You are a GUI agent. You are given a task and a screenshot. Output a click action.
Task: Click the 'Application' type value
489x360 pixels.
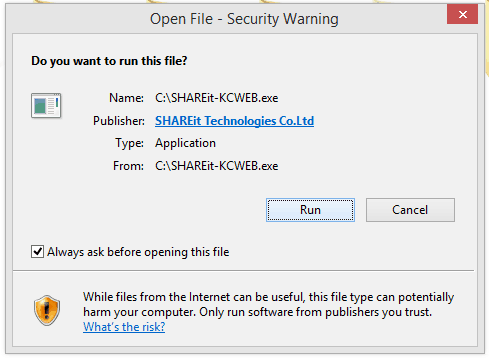185,143
